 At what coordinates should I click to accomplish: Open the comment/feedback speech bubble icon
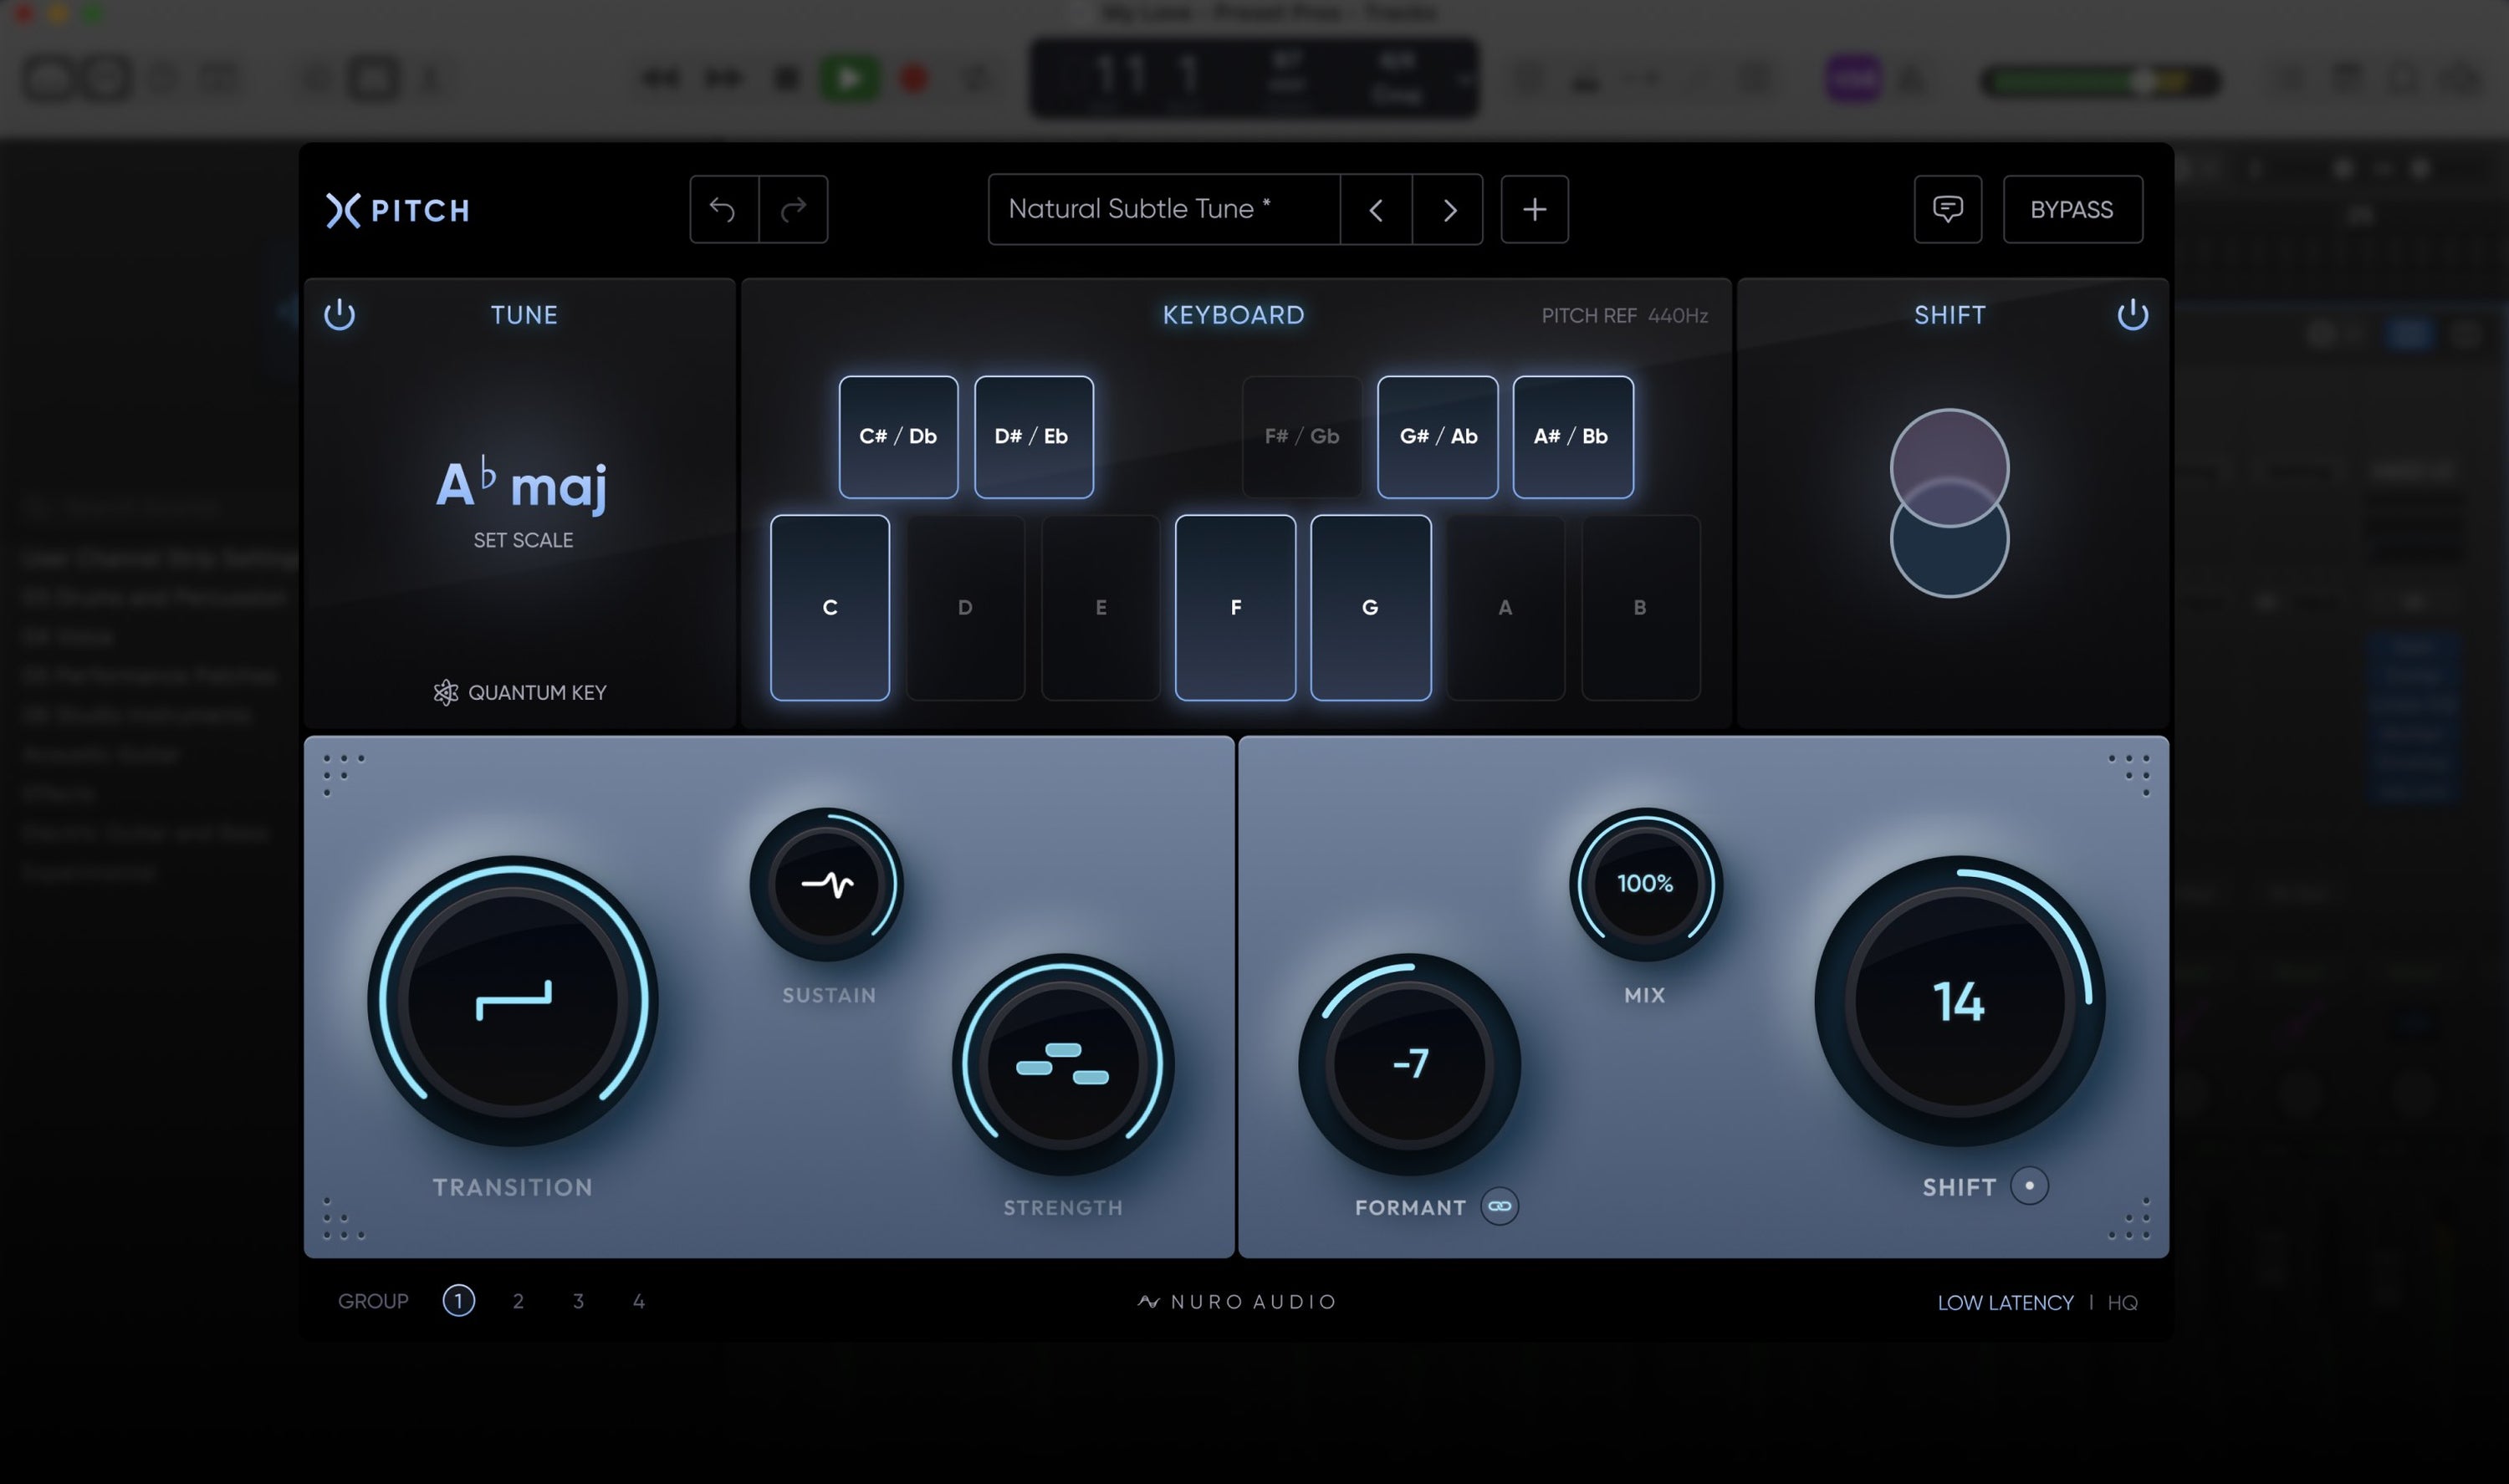tap(1947, 209)
